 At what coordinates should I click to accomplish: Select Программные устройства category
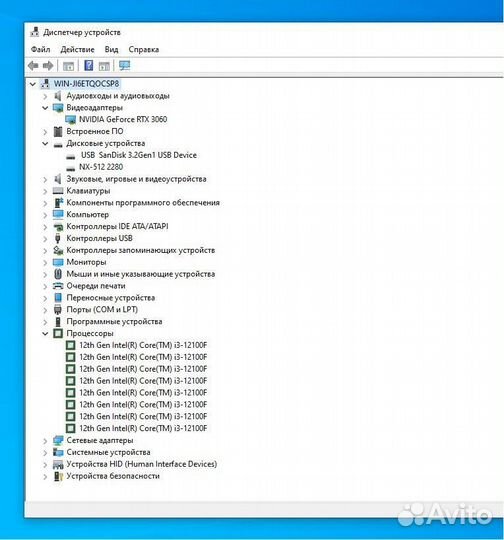114,322
